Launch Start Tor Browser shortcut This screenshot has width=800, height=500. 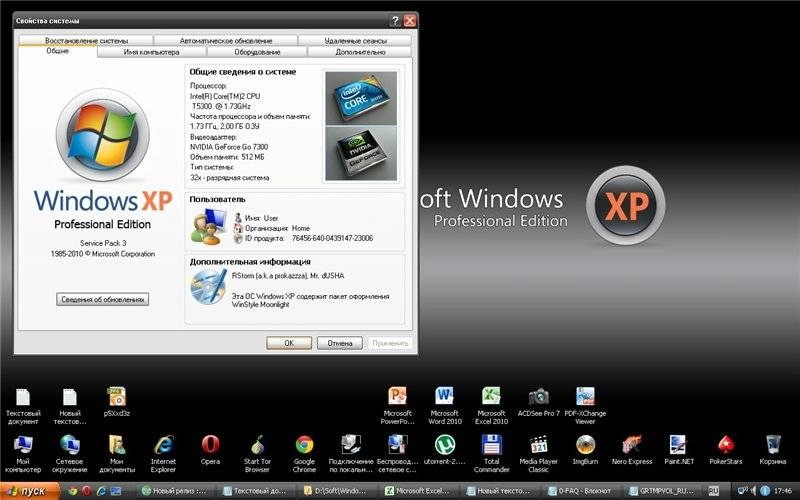tap(257, 454)
